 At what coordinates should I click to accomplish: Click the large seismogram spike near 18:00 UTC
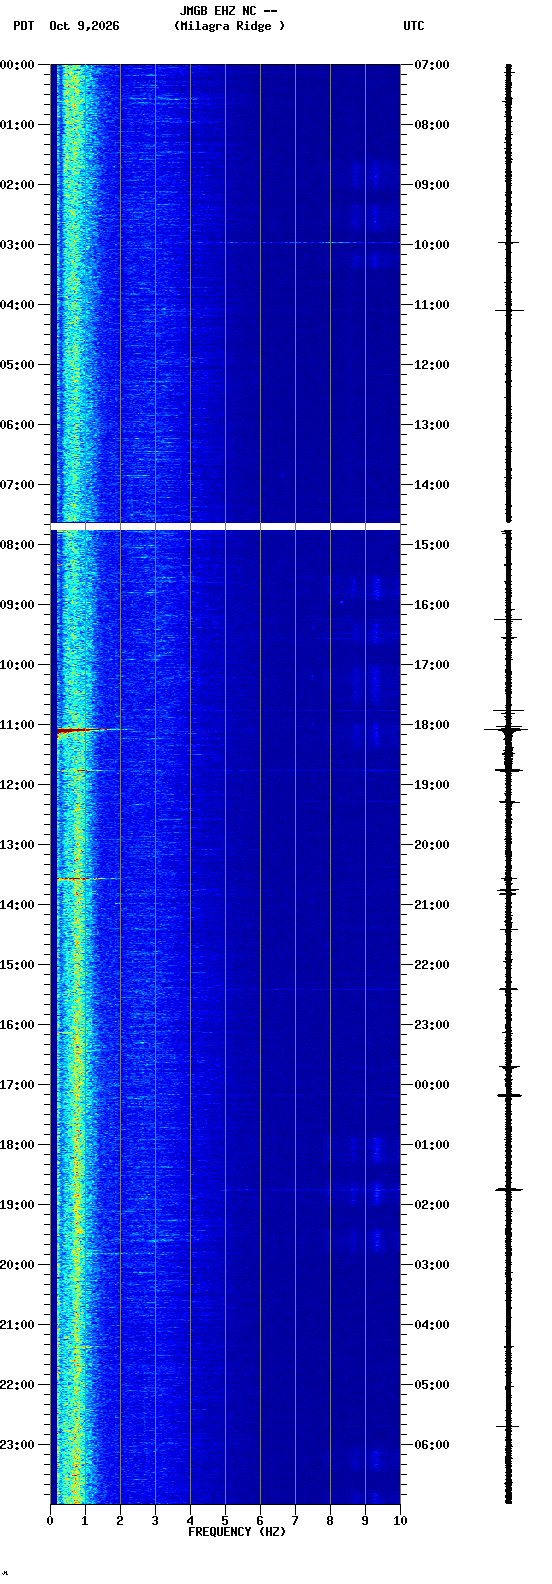click(x=508, y=730)
